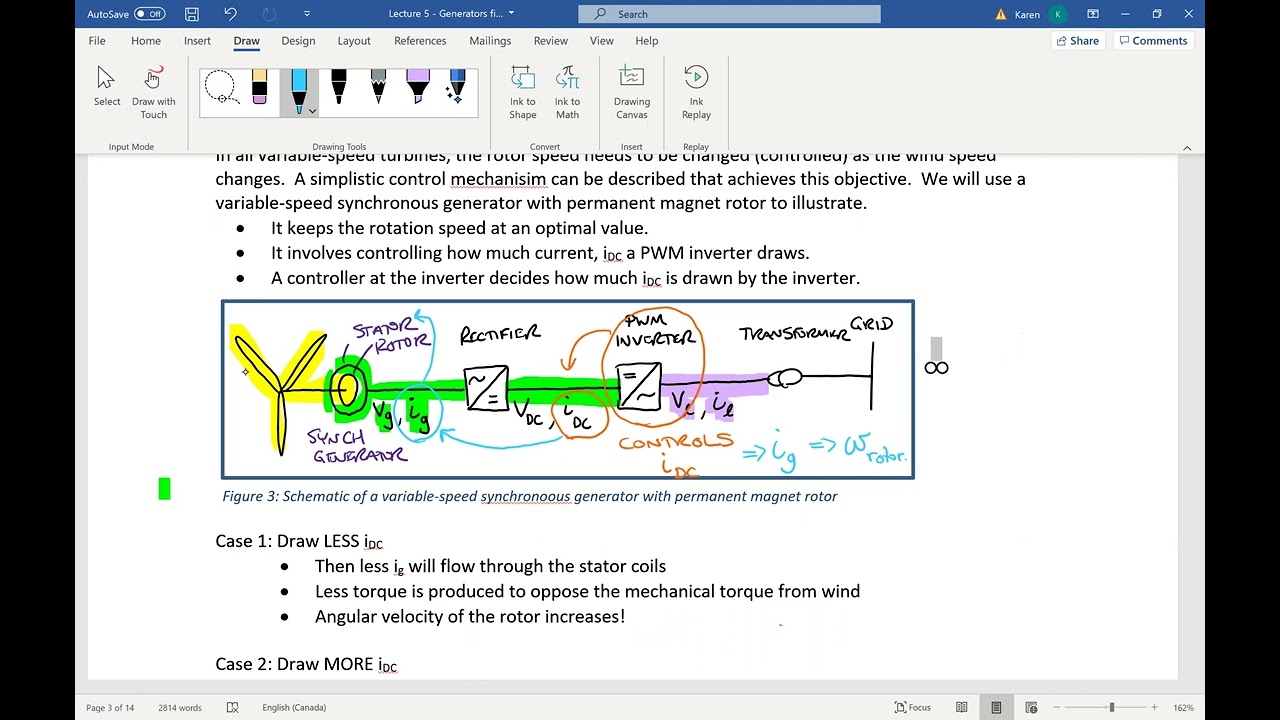The width and height of the screenshot is (1280, 720).
Task: Open the Mailings tab
Action: [x=490, y=41]
